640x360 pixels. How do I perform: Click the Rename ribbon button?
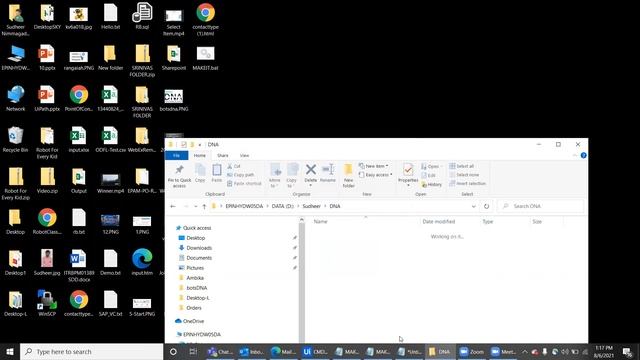[328, 173]
